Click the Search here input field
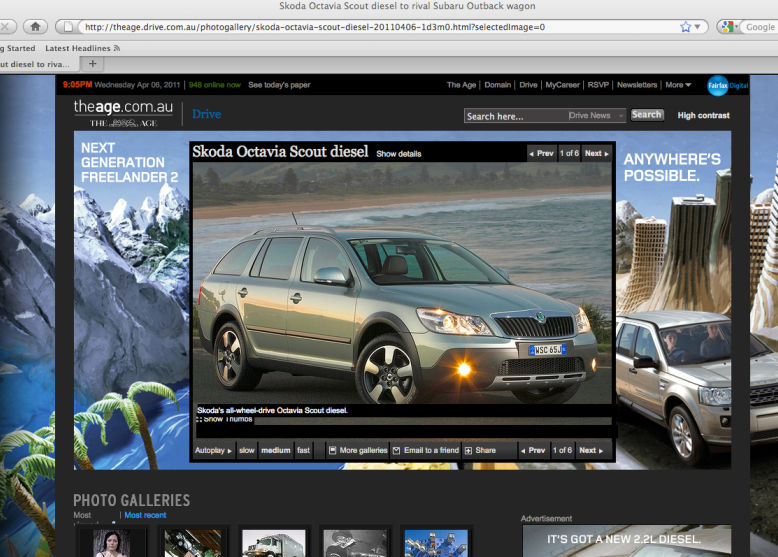This screenshot has width=778, height=557. 514,116
